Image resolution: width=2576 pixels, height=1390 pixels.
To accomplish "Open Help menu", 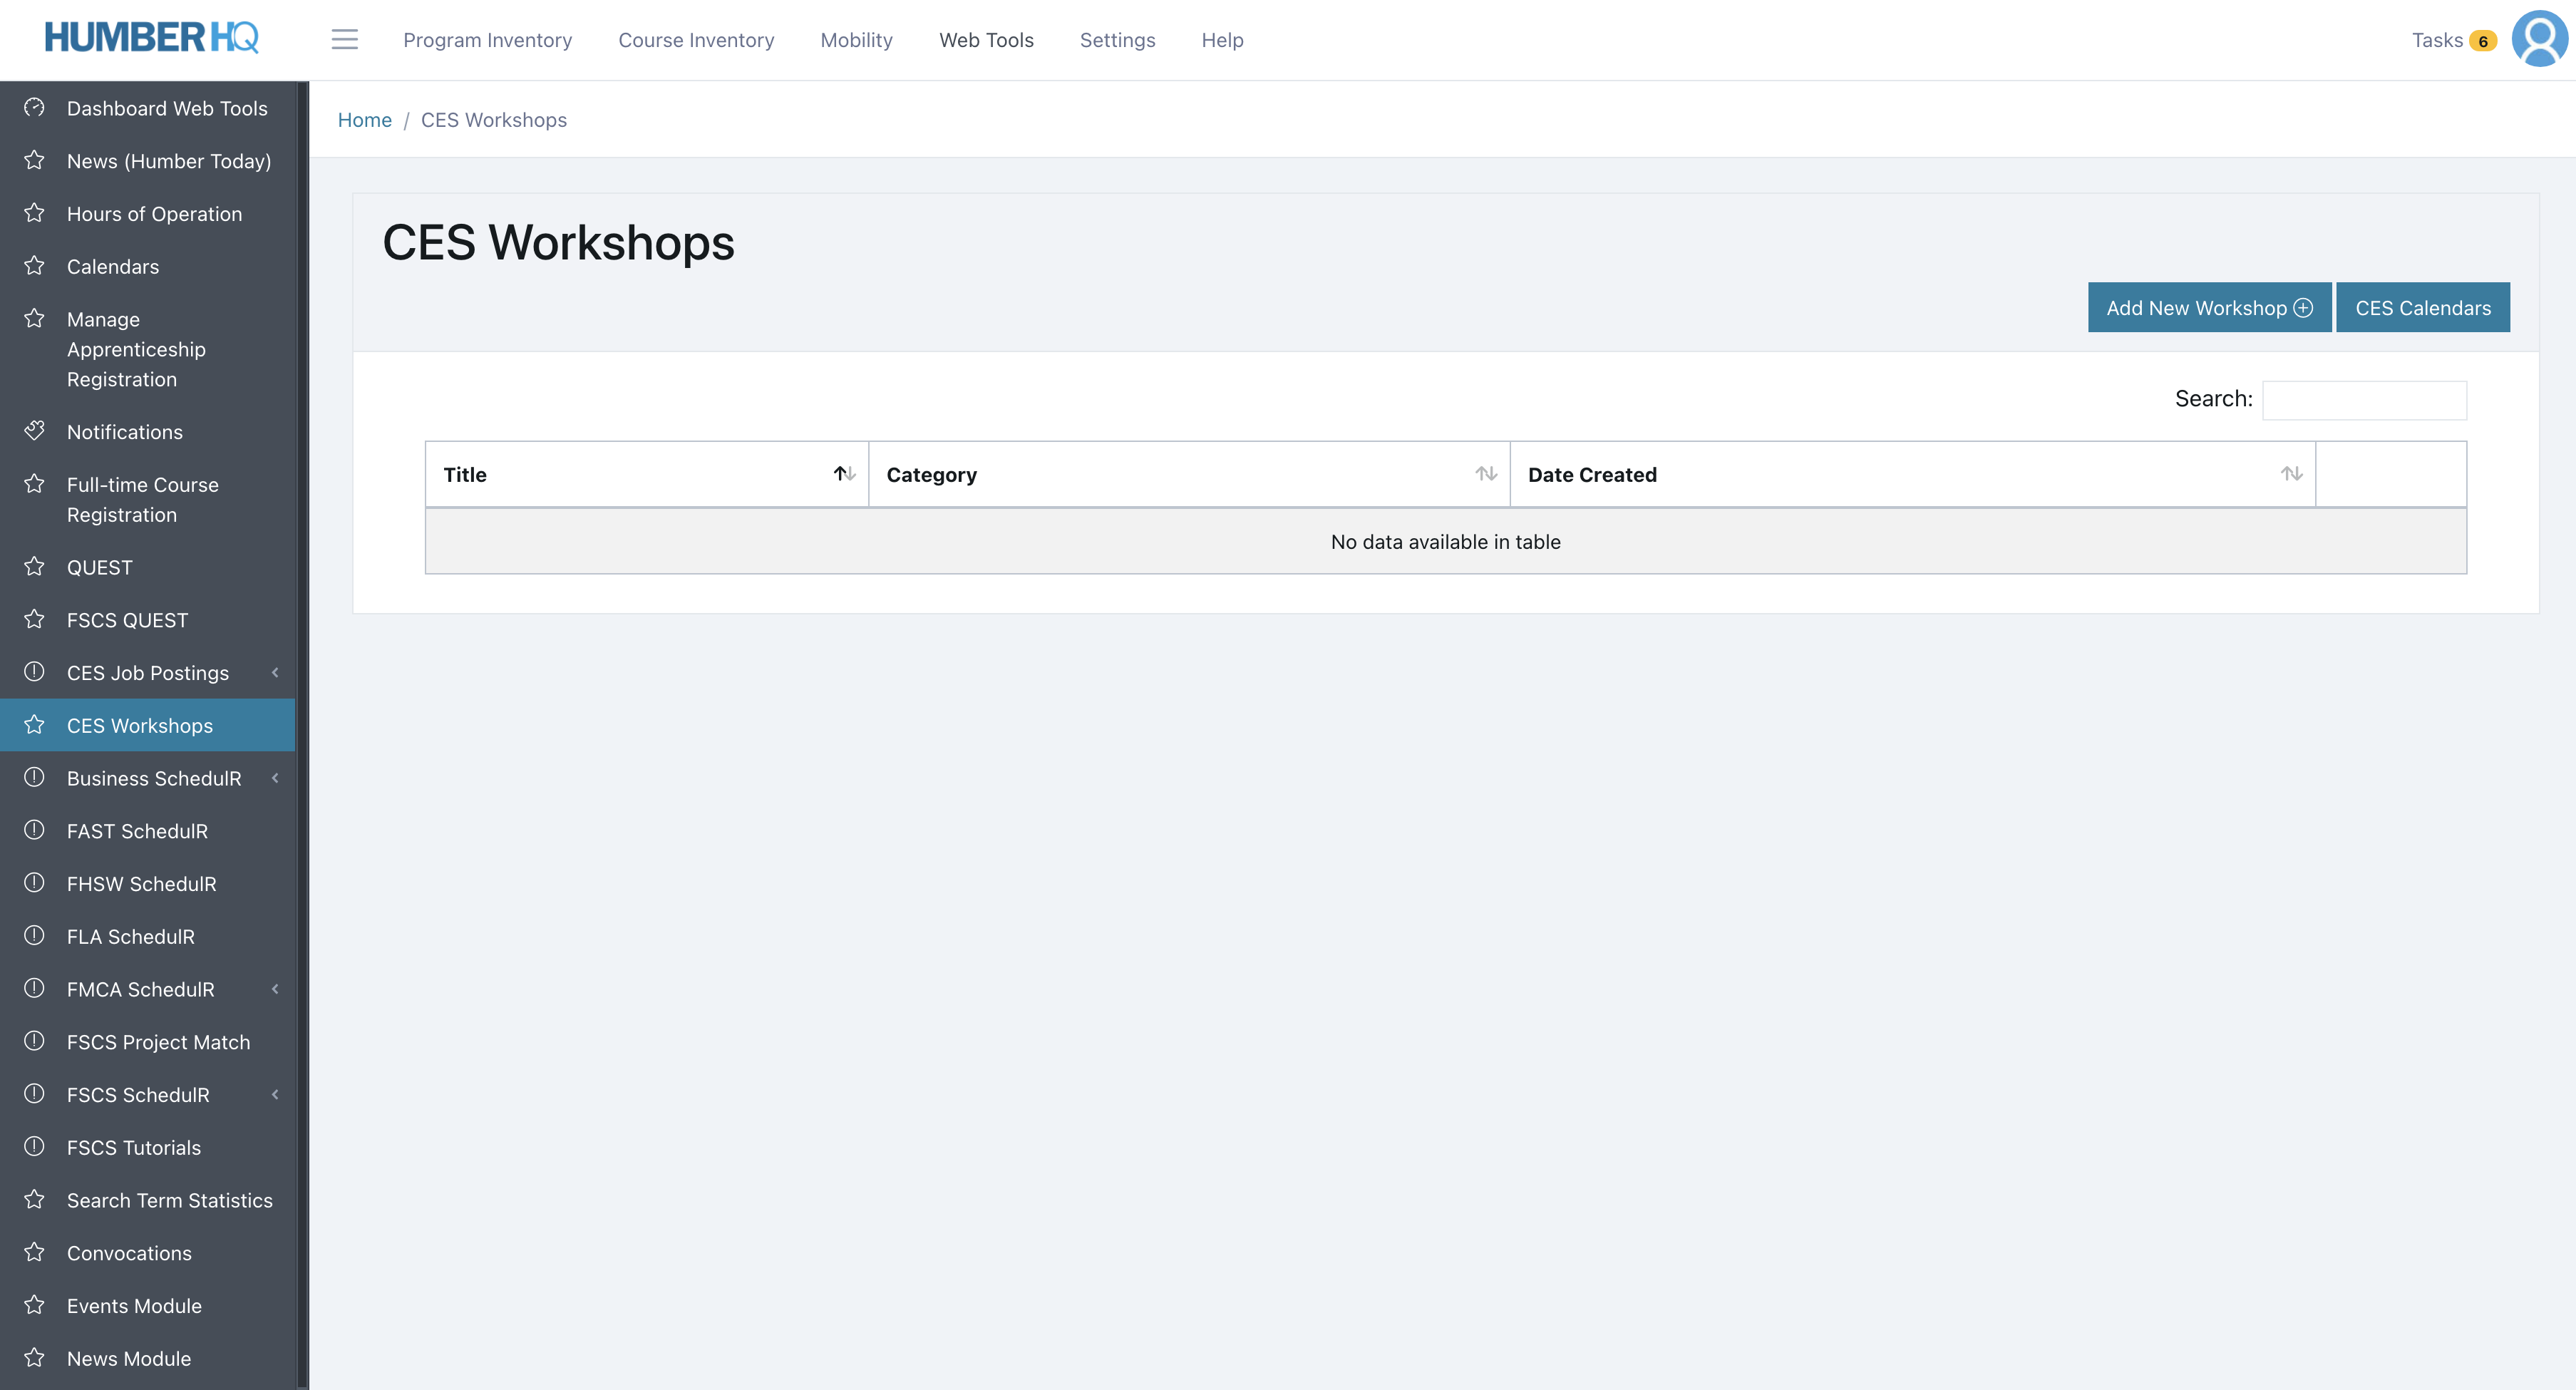I will click(x=1222, y=40).
